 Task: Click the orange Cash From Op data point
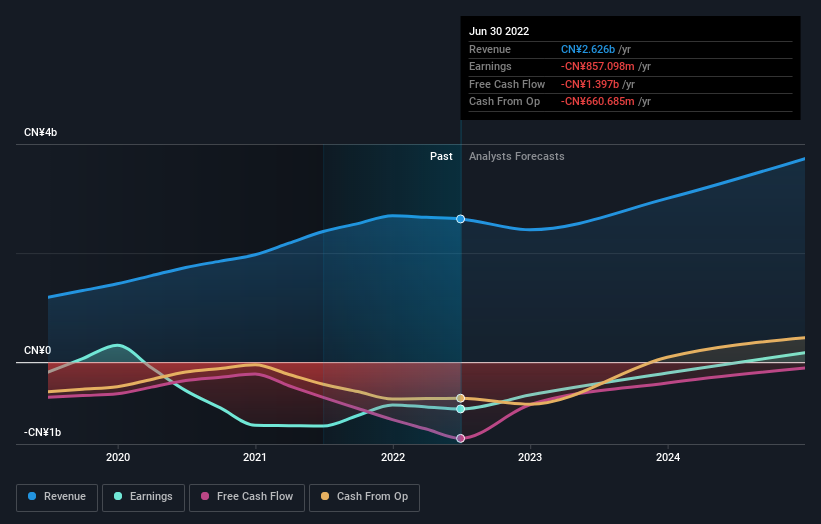460,398
